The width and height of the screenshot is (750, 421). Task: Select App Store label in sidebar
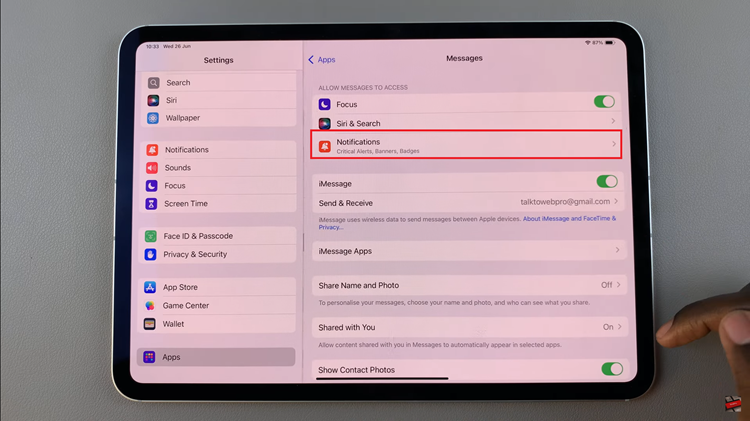click(x=180, y=287)
